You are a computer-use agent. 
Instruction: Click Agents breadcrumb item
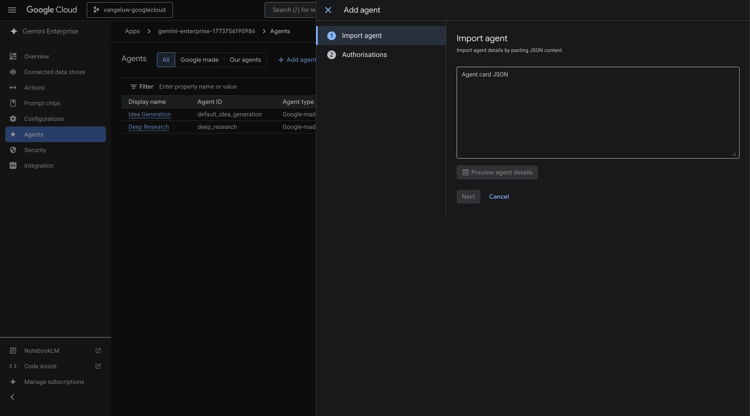tap(280, 31)
